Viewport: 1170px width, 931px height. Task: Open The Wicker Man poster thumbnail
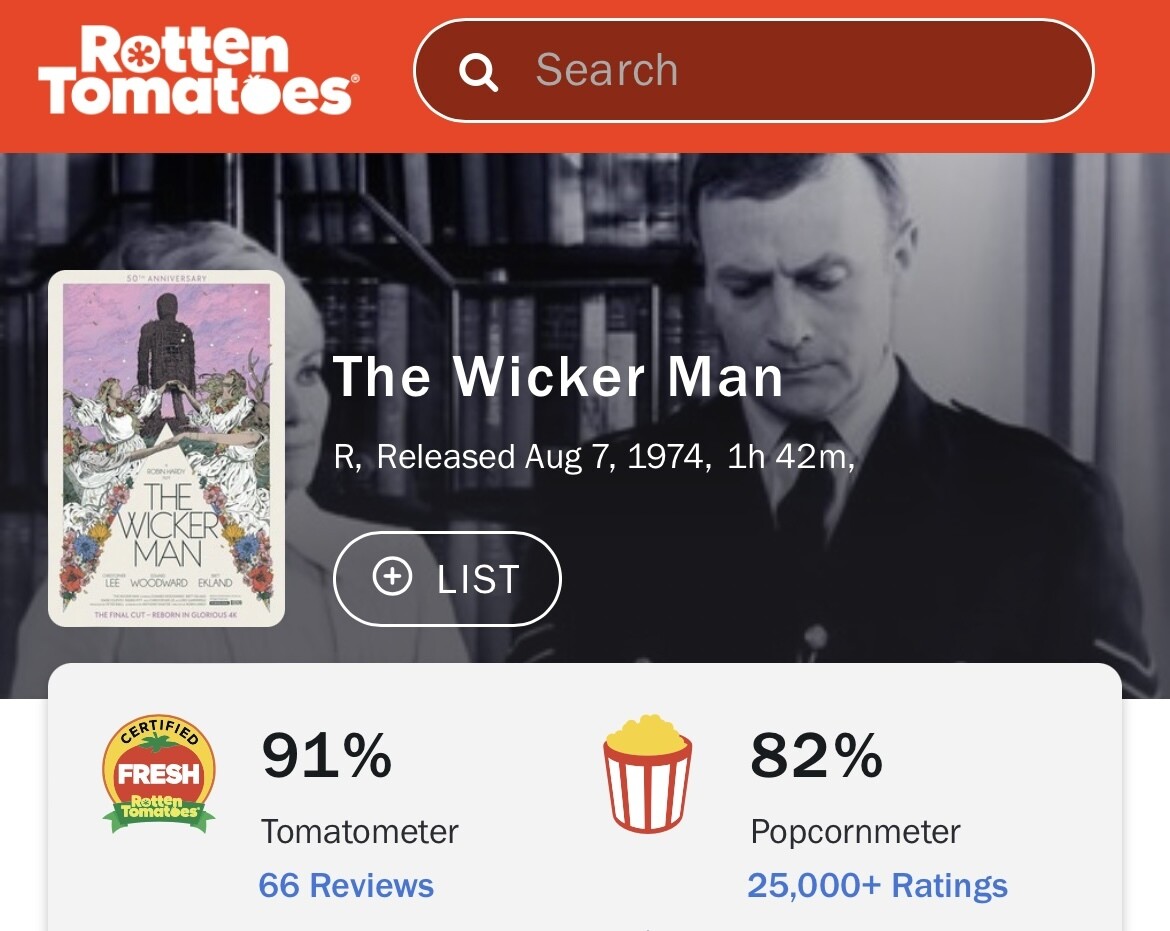point(167,448)
